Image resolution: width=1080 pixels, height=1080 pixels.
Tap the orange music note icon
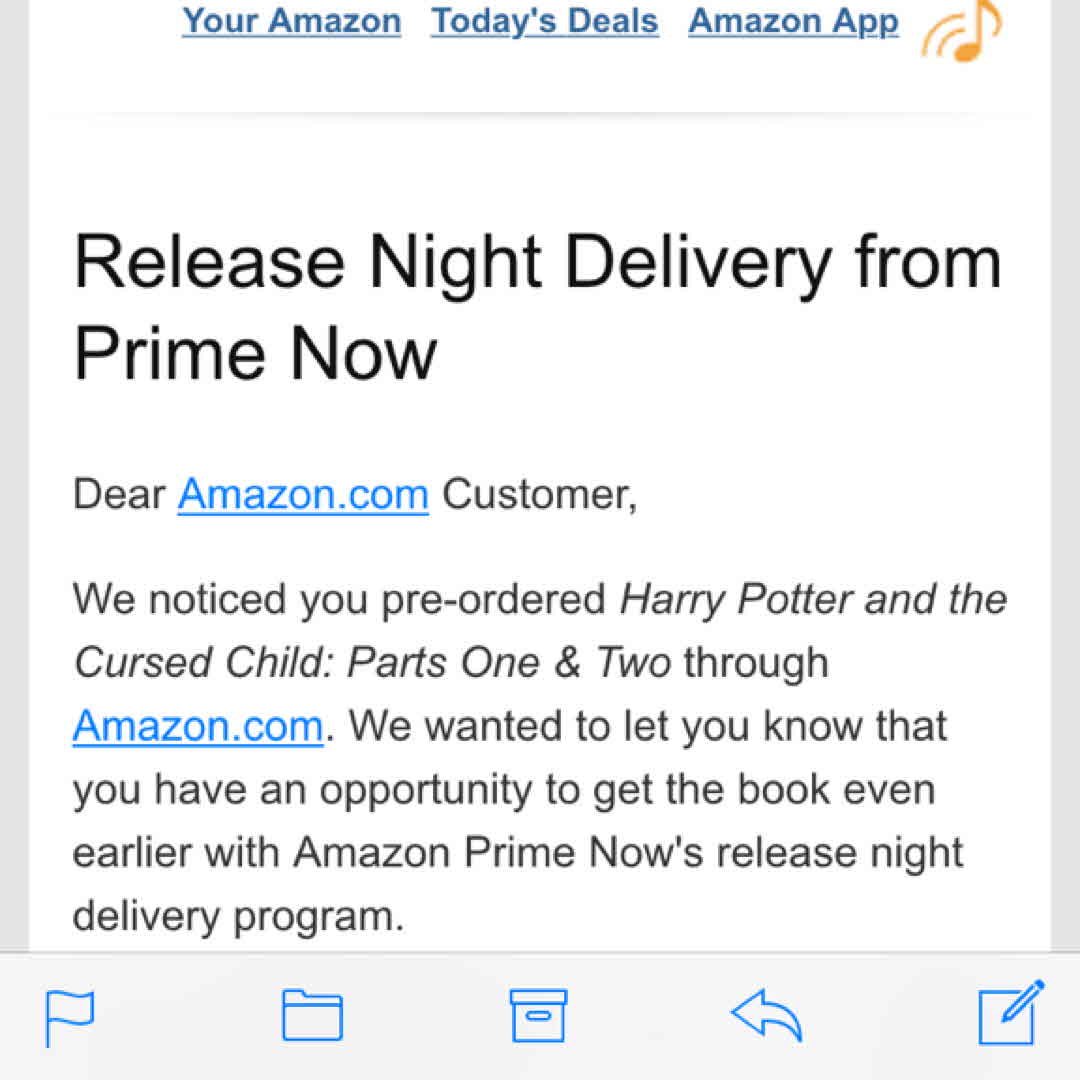[961, 30]
